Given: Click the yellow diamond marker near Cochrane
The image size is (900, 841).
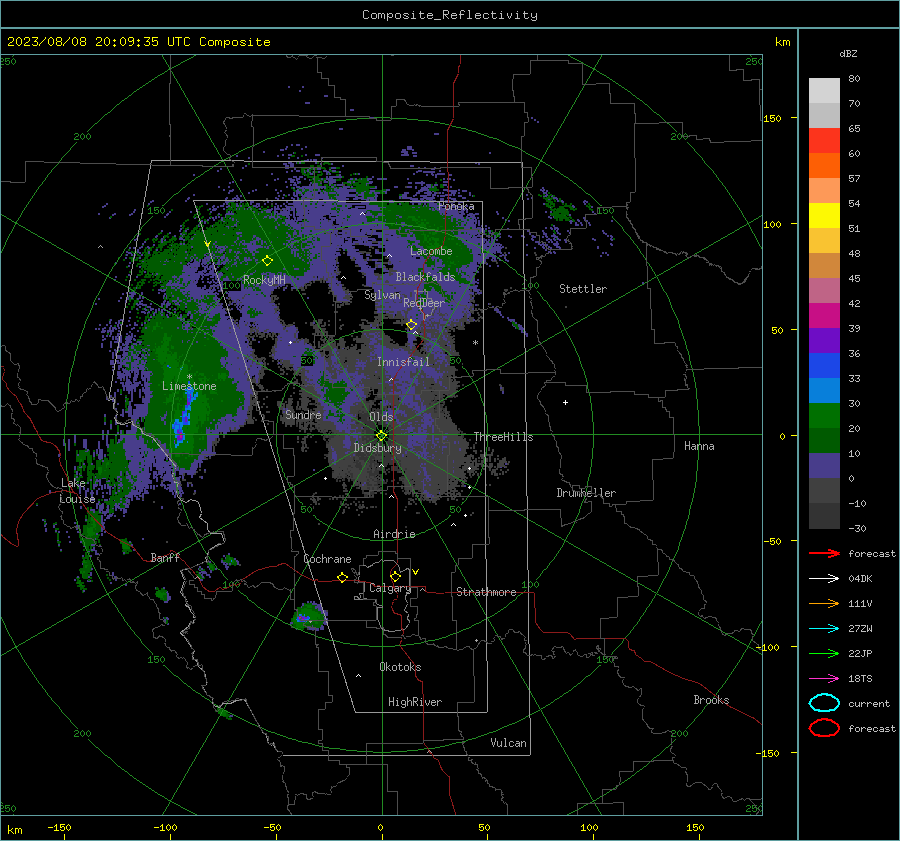Looking at the screenshot, I should pos(343,577).
